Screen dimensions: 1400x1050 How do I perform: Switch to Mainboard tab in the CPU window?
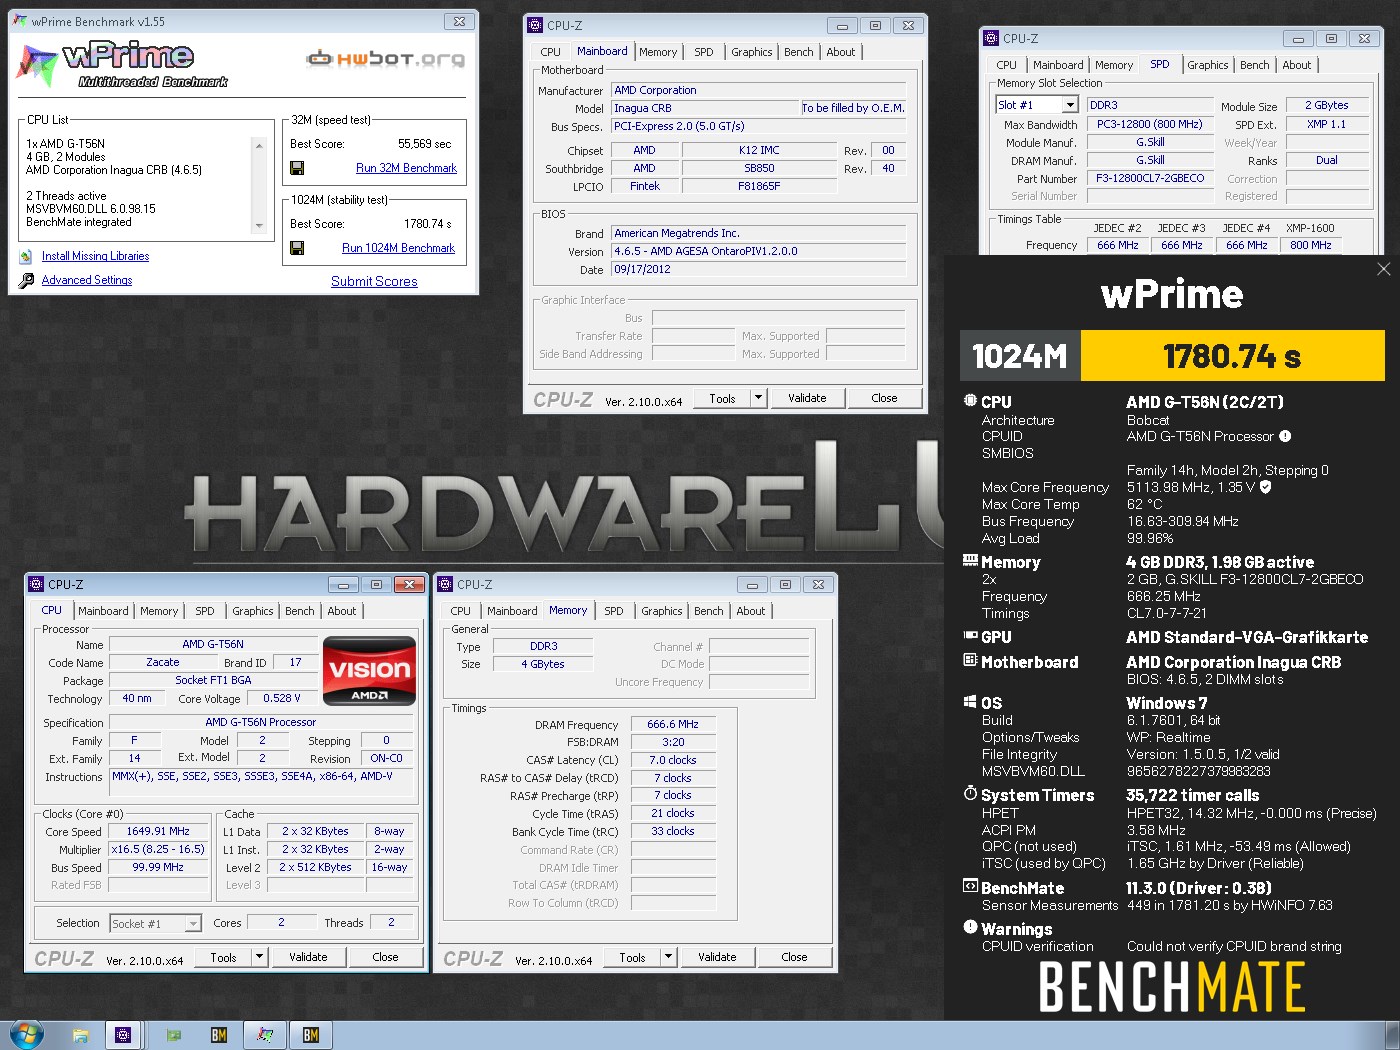pos(103,611)
